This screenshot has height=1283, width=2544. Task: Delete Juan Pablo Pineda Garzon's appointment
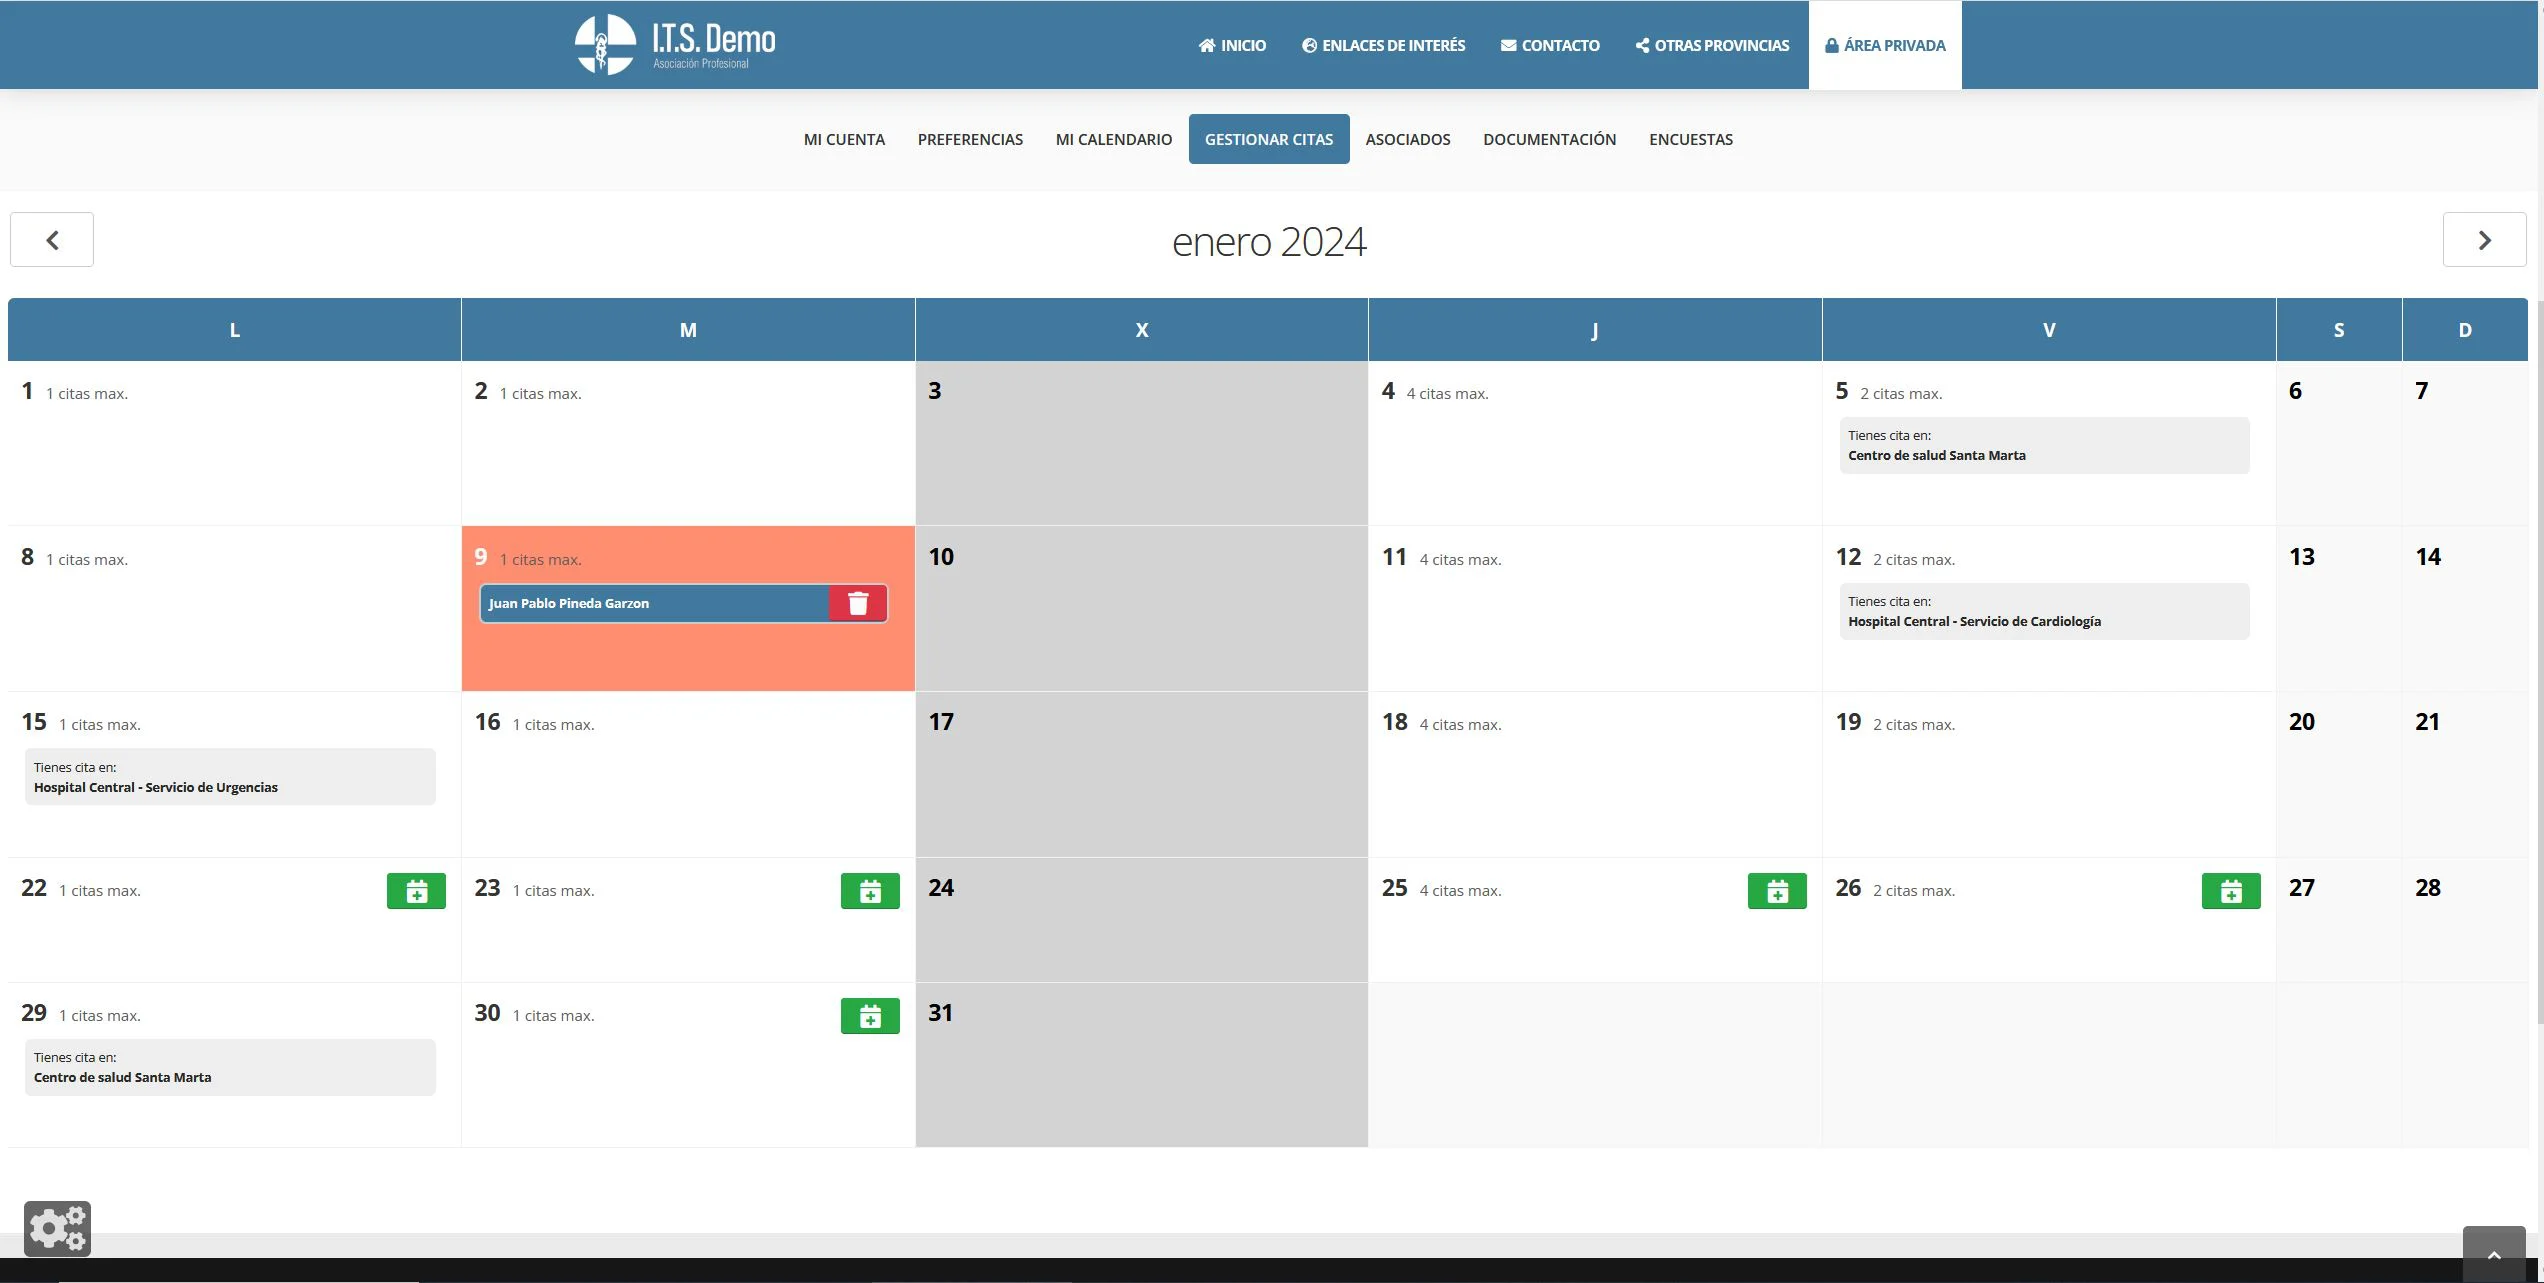point(858,603)
